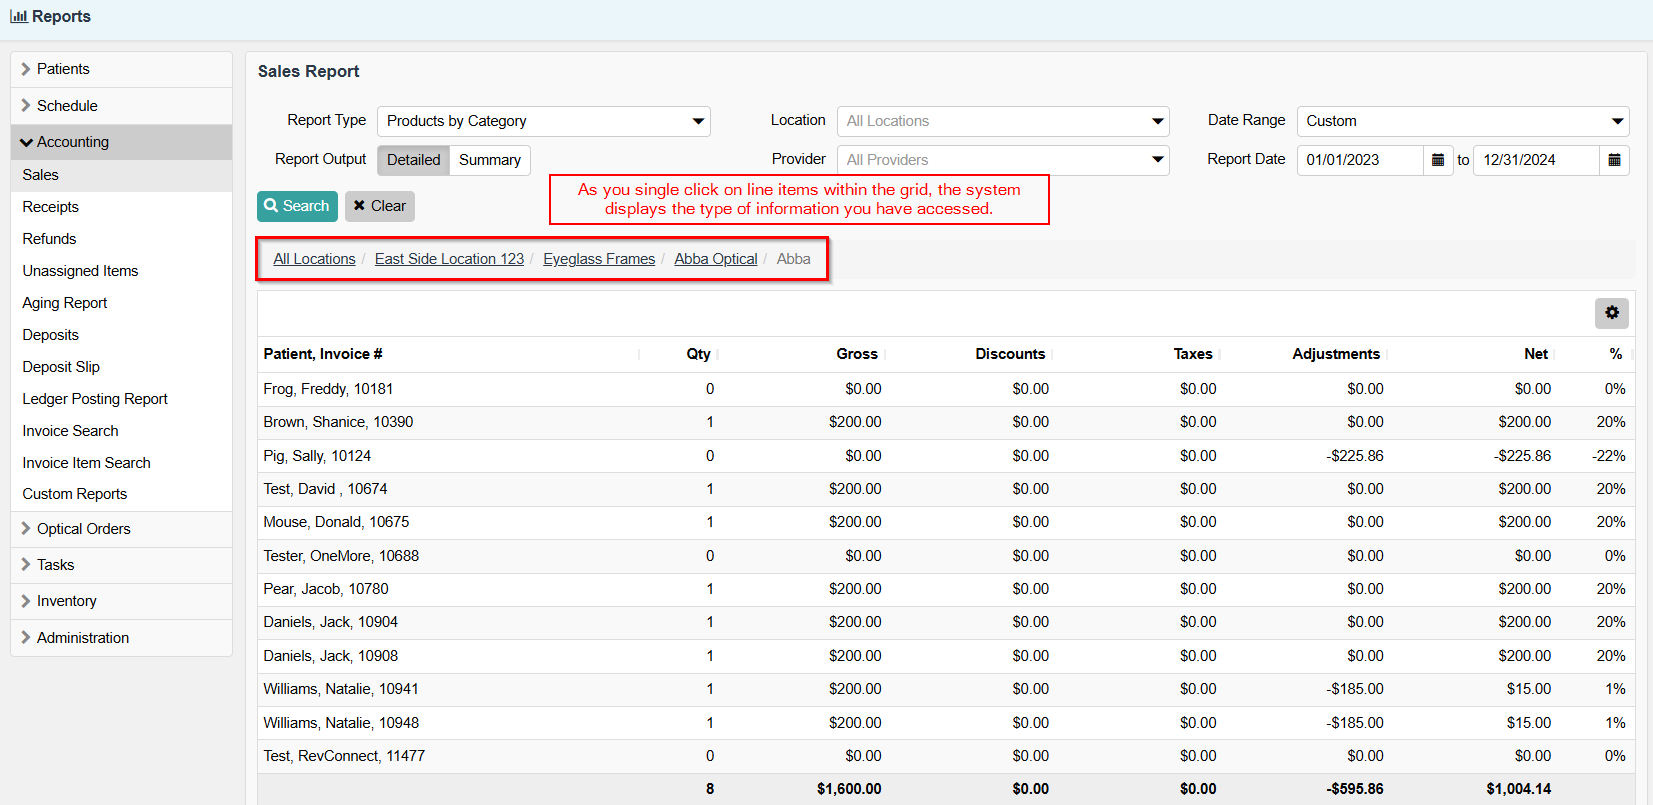Open the Report Type dropdown
The width and height of the screenshot is (1653, 805).
point(543,121)
